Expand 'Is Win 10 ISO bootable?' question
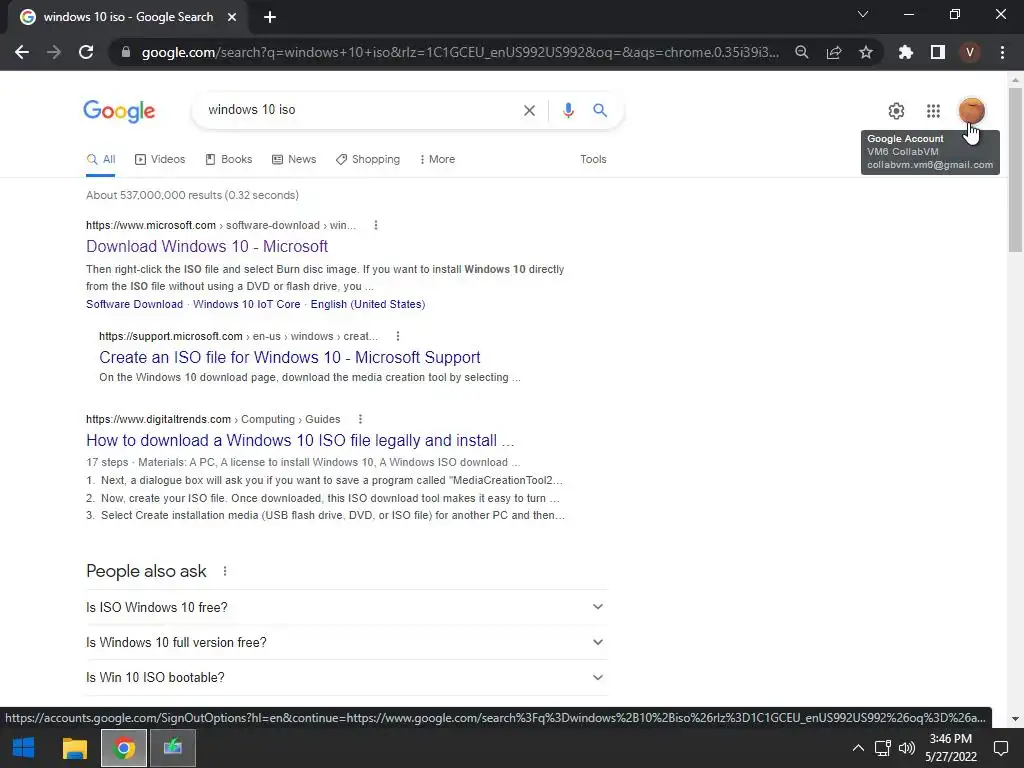1024x768 pixels. click(347, 678)
